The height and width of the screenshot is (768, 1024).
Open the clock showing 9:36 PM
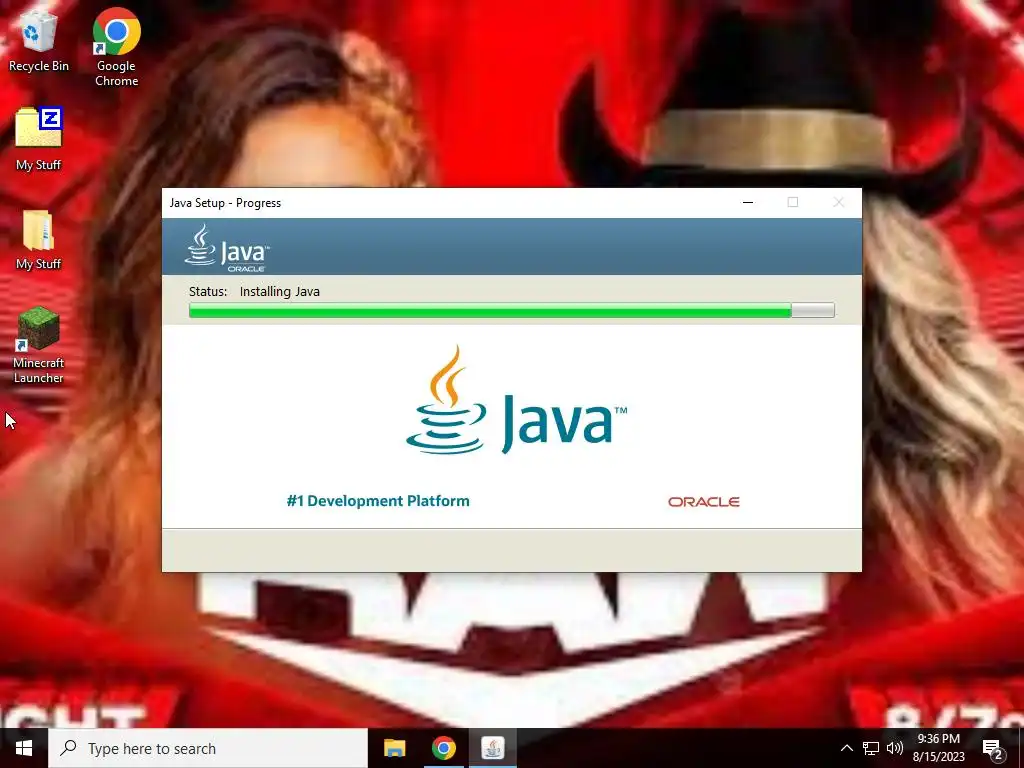pyautogui.click(x=938, y=748)
